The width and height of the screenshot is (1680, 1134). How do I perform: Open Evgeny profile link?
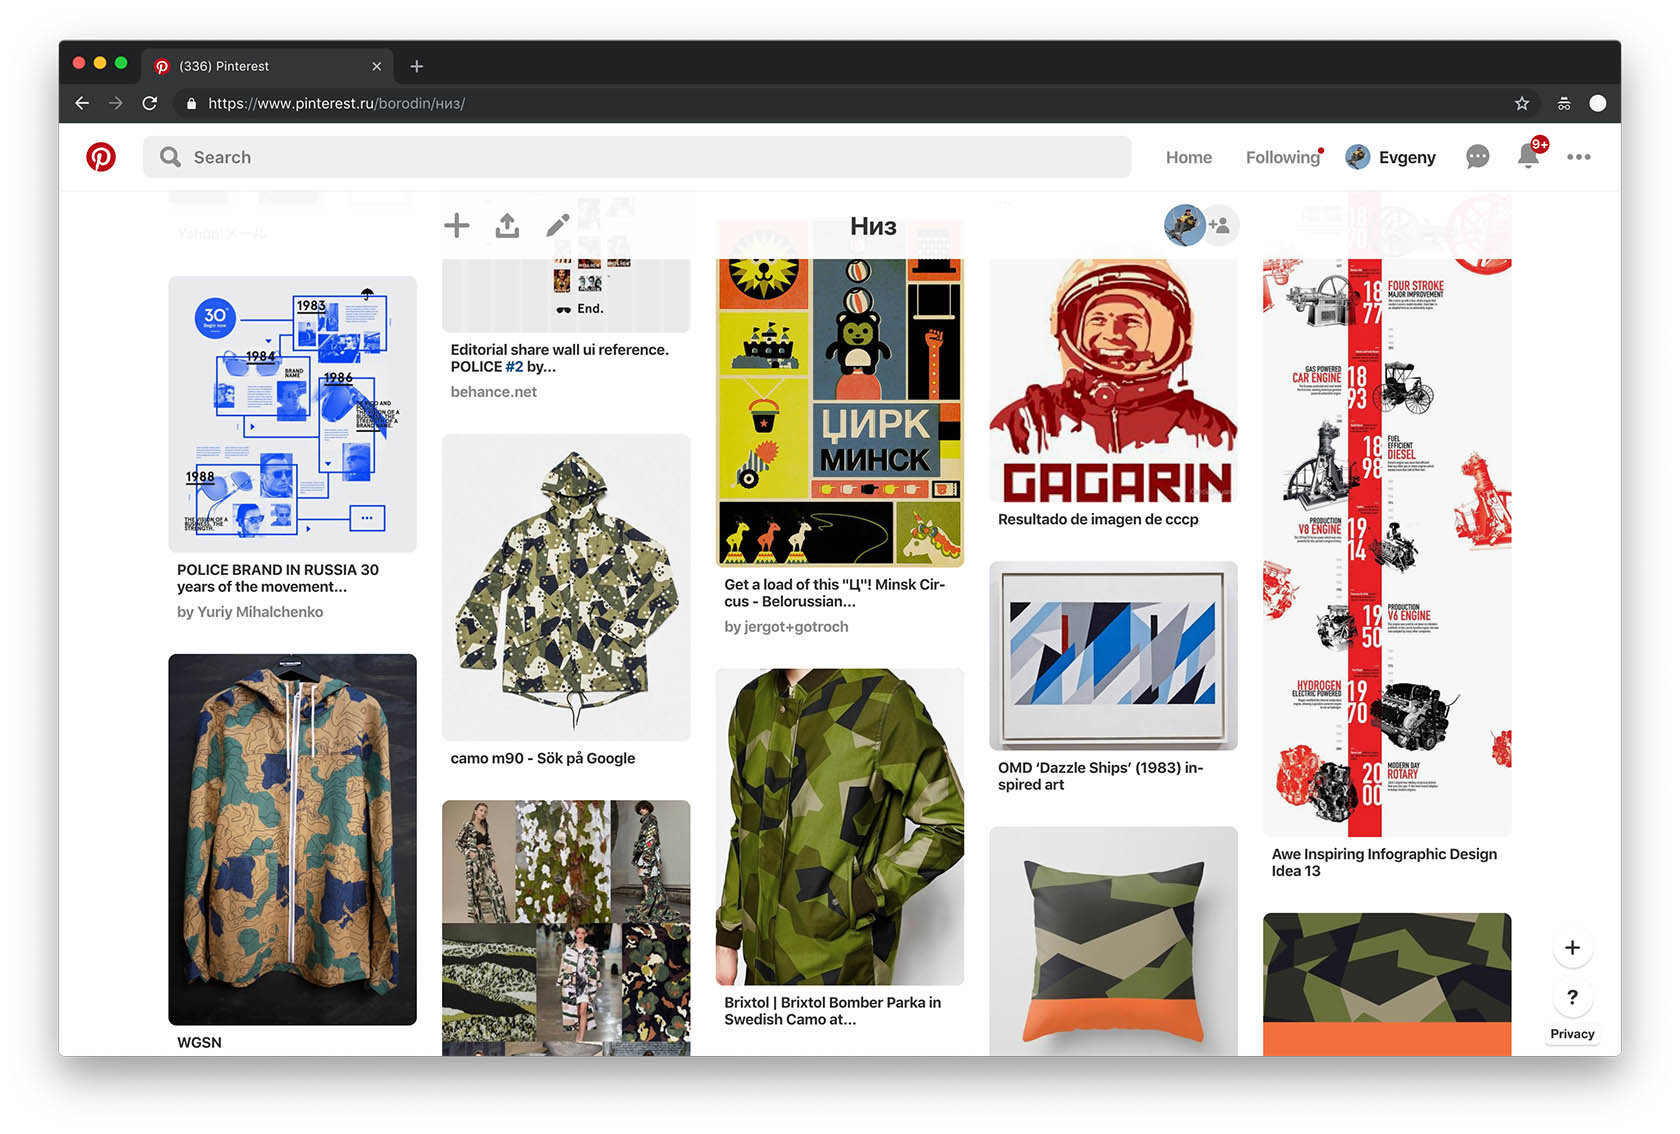pyautogui.click(x=1391, y=157)
